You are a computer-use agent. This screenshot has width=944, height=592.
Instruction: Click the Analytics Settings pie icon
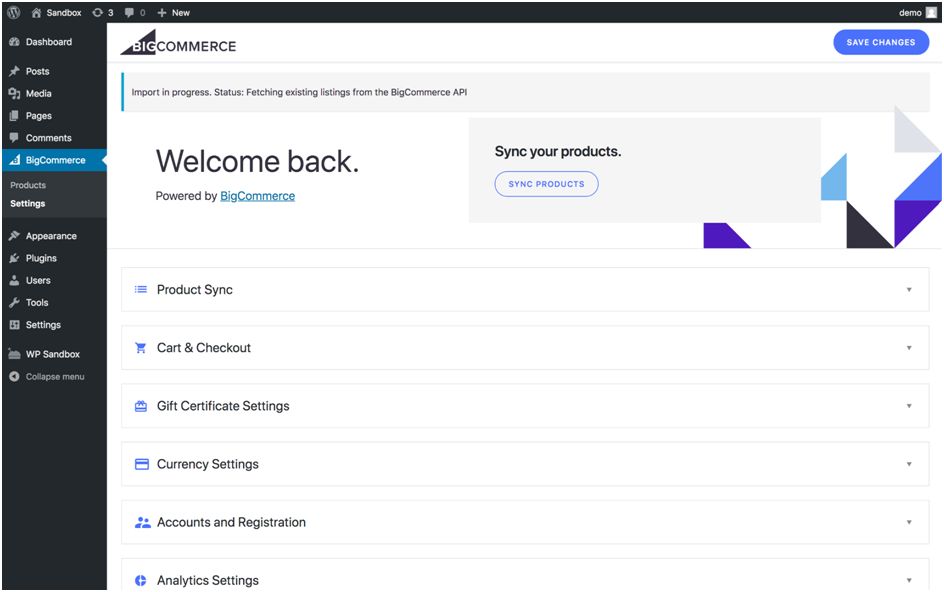tap(139, 580)
